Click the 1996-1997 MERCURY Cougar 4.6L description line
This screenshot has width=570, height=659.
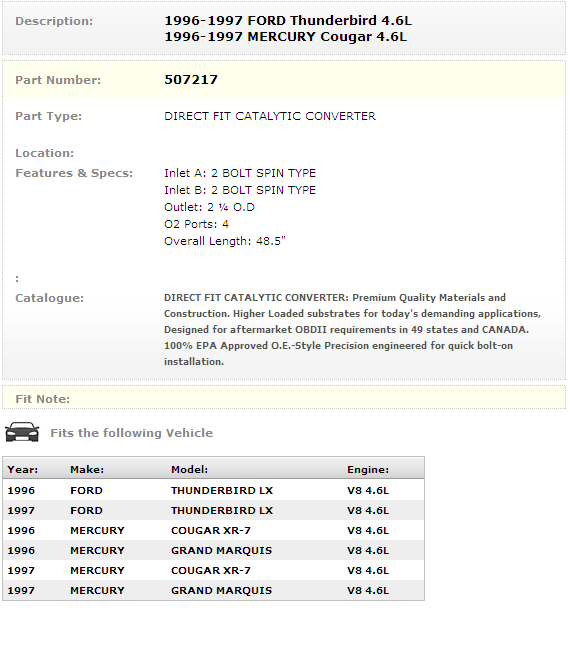tap(285, 37)
